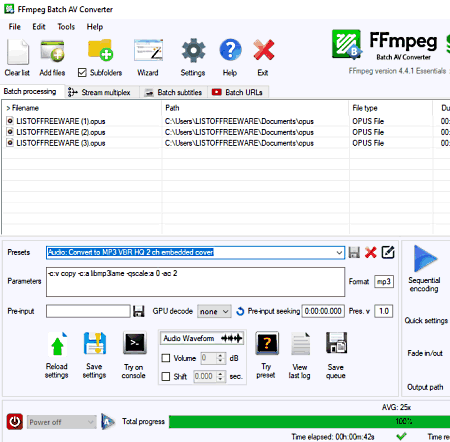Edit preset using the pencil icon
Image resolution: width=450 pixels, height=442 pixels.
pos(388,252)
